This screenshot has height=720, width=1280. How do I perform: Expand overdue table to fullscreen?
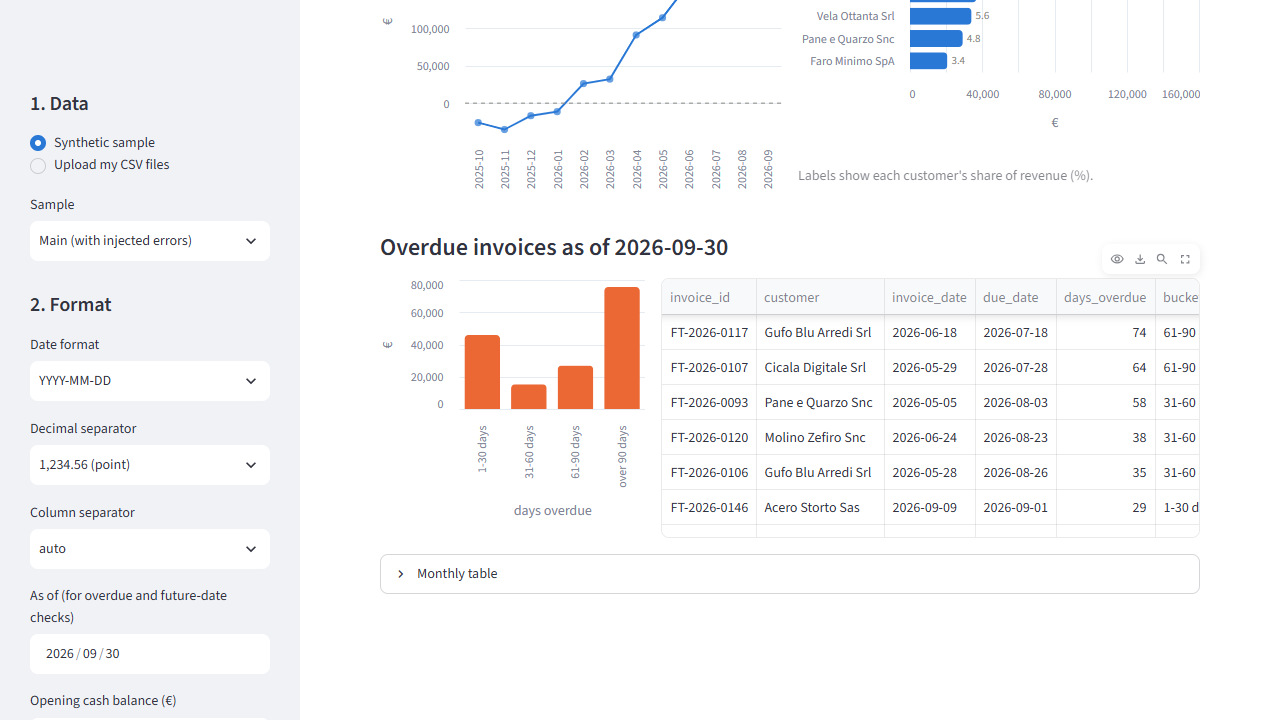coord(1185,259)
